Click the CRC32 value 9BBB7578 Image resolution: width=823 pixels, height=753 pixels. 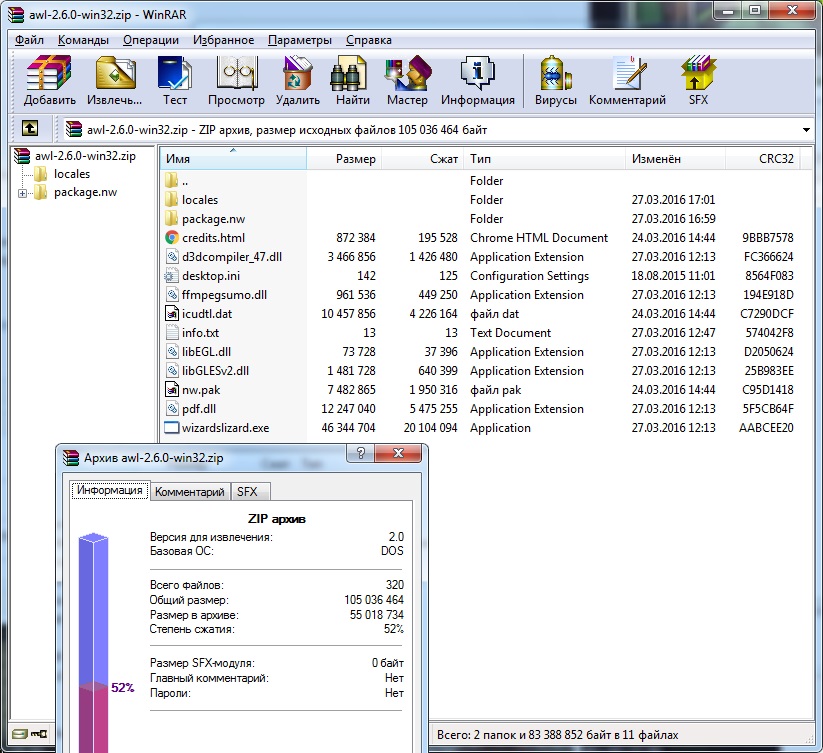[767, 238]
